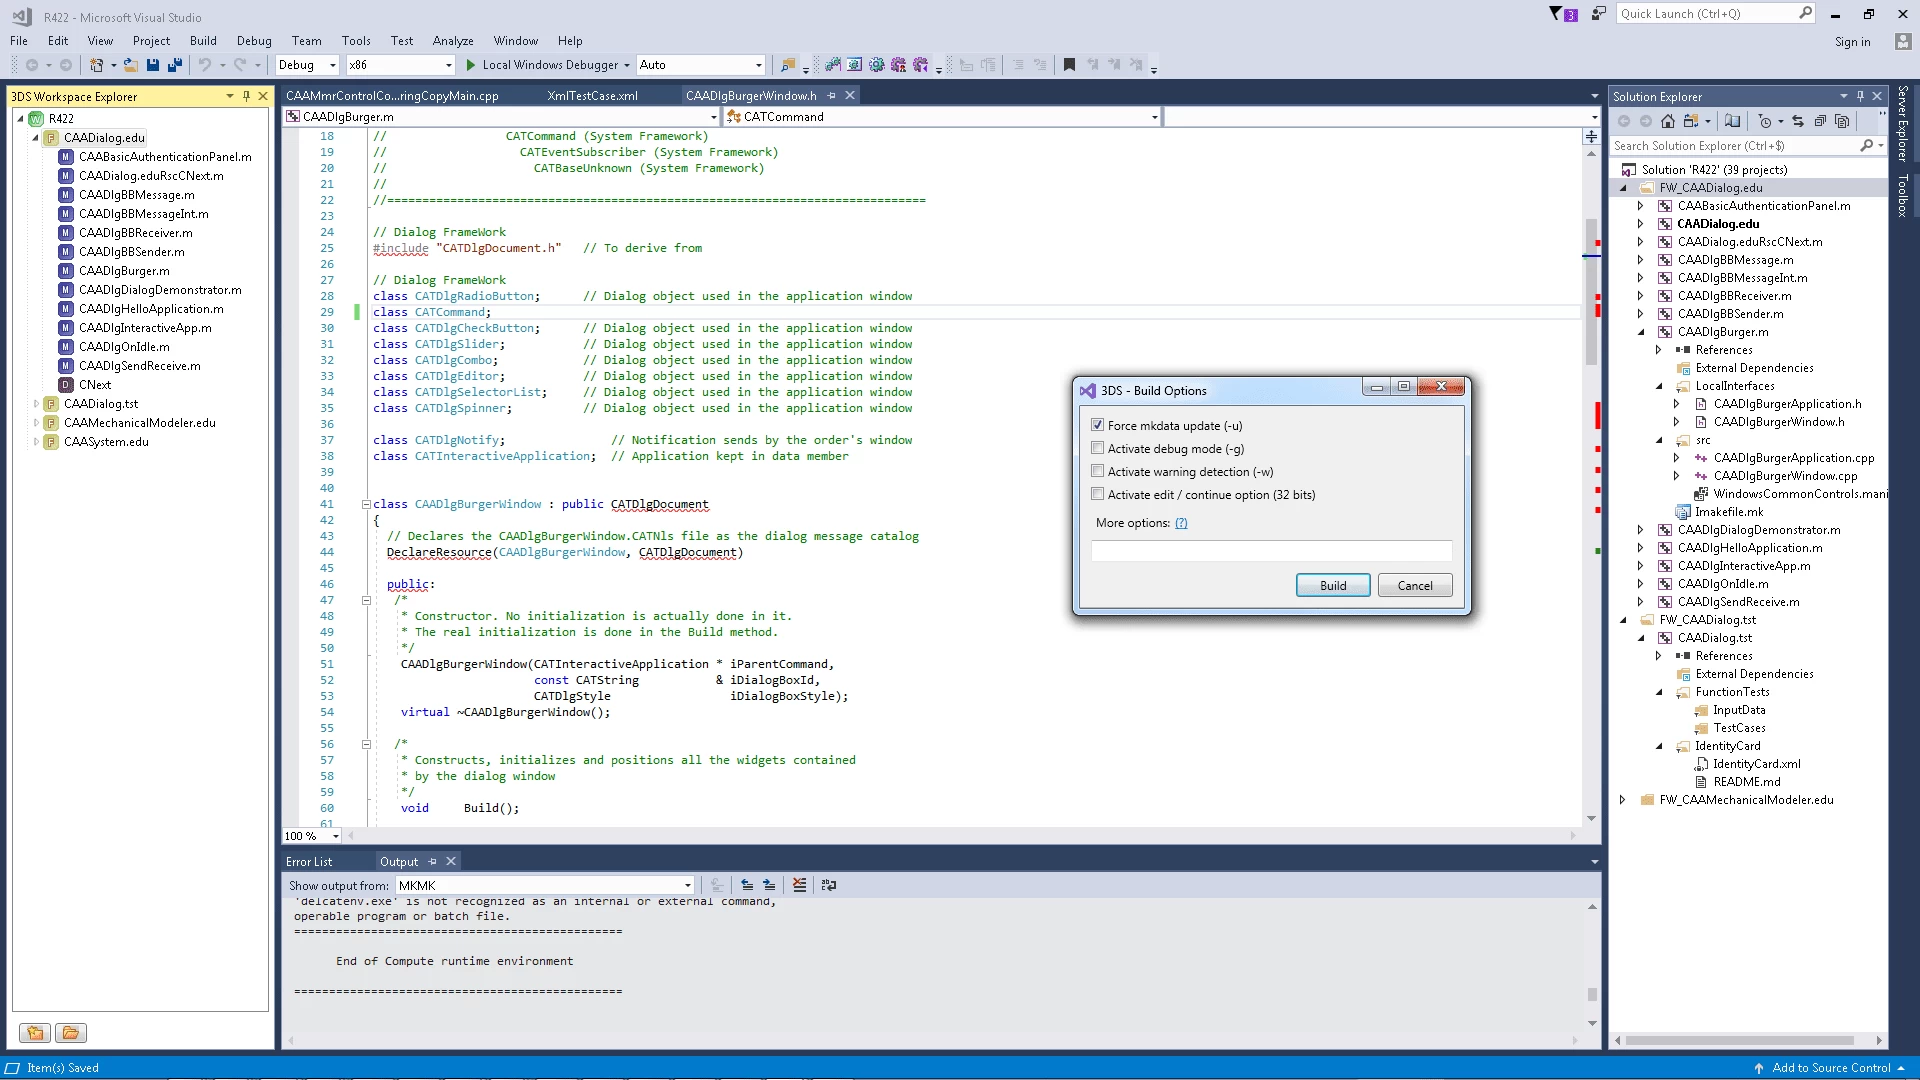Enable Activate debug mode checkbox
1920x1080 pixels.
coord(1097,448)
